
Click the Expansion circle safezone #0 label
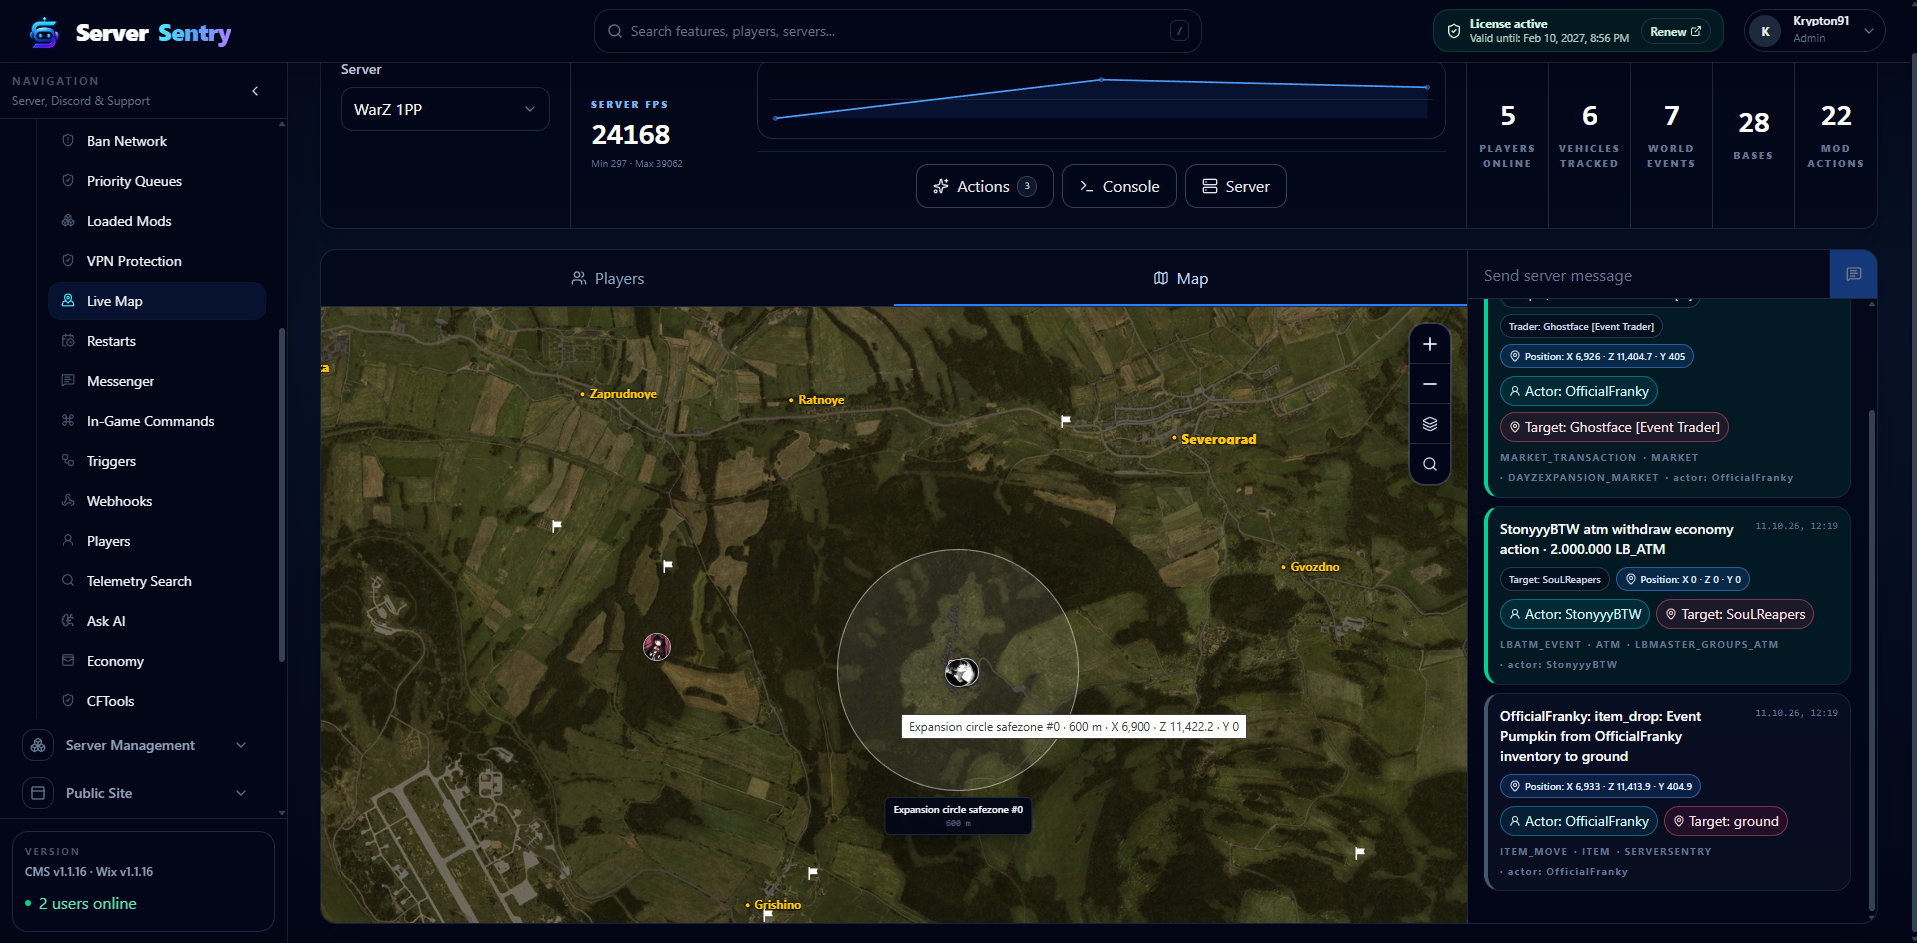pos(958,815)
